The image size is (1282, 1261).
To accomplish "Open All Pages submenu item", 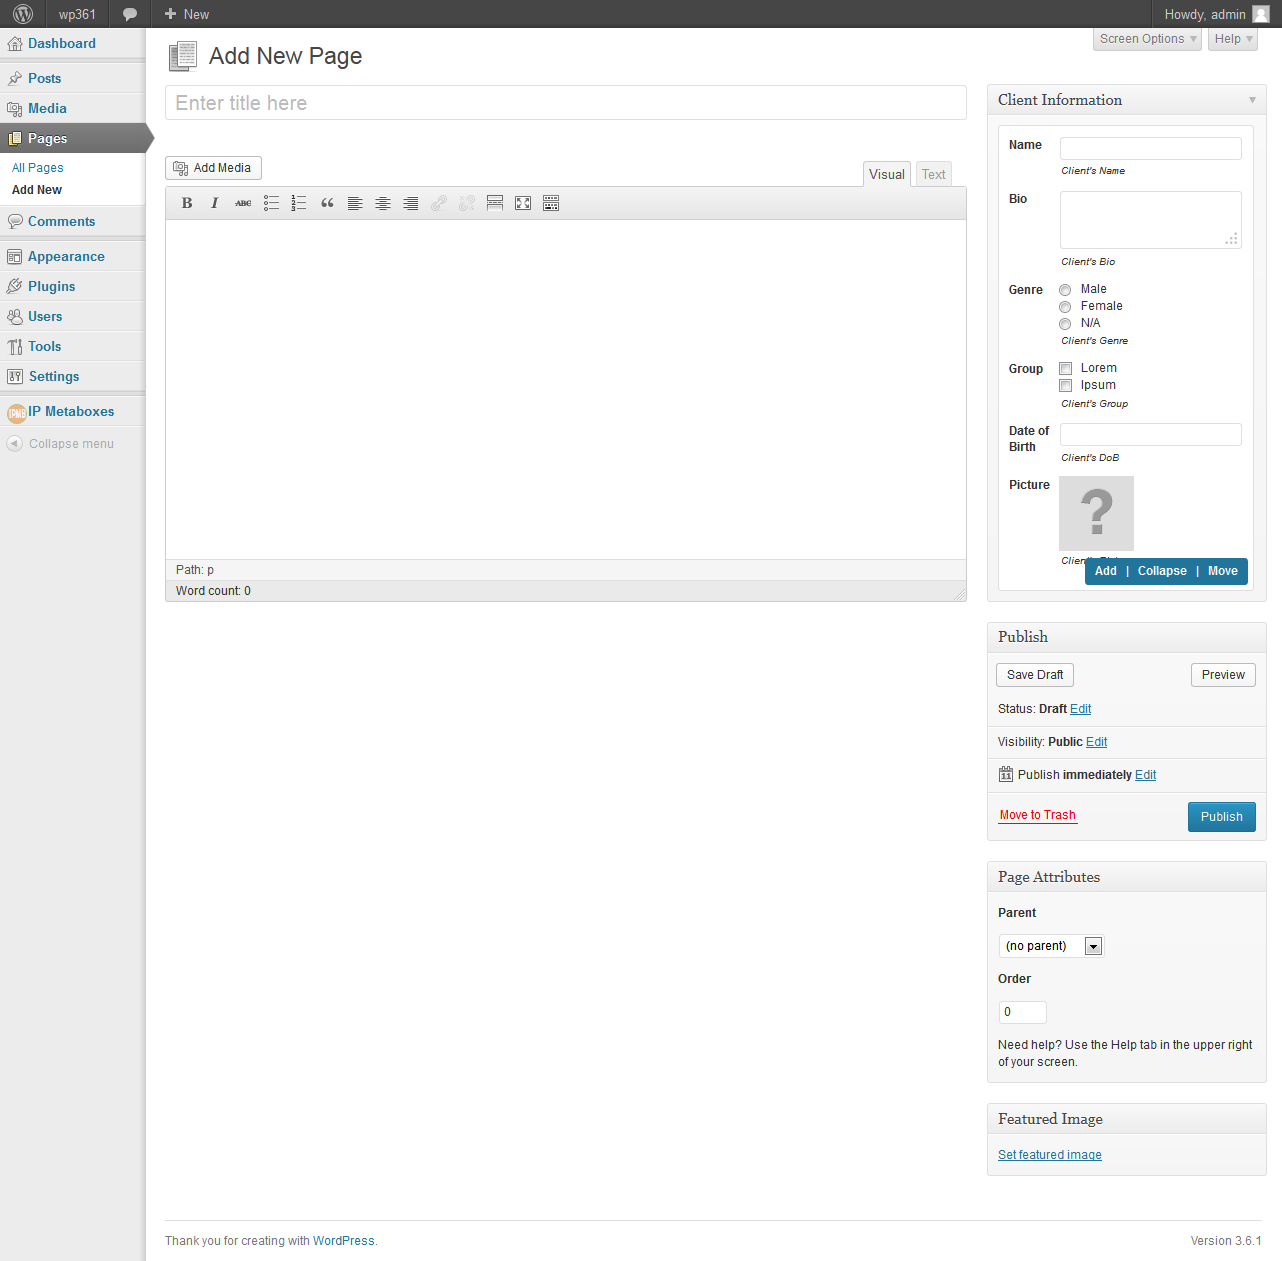I will (38, 168).
